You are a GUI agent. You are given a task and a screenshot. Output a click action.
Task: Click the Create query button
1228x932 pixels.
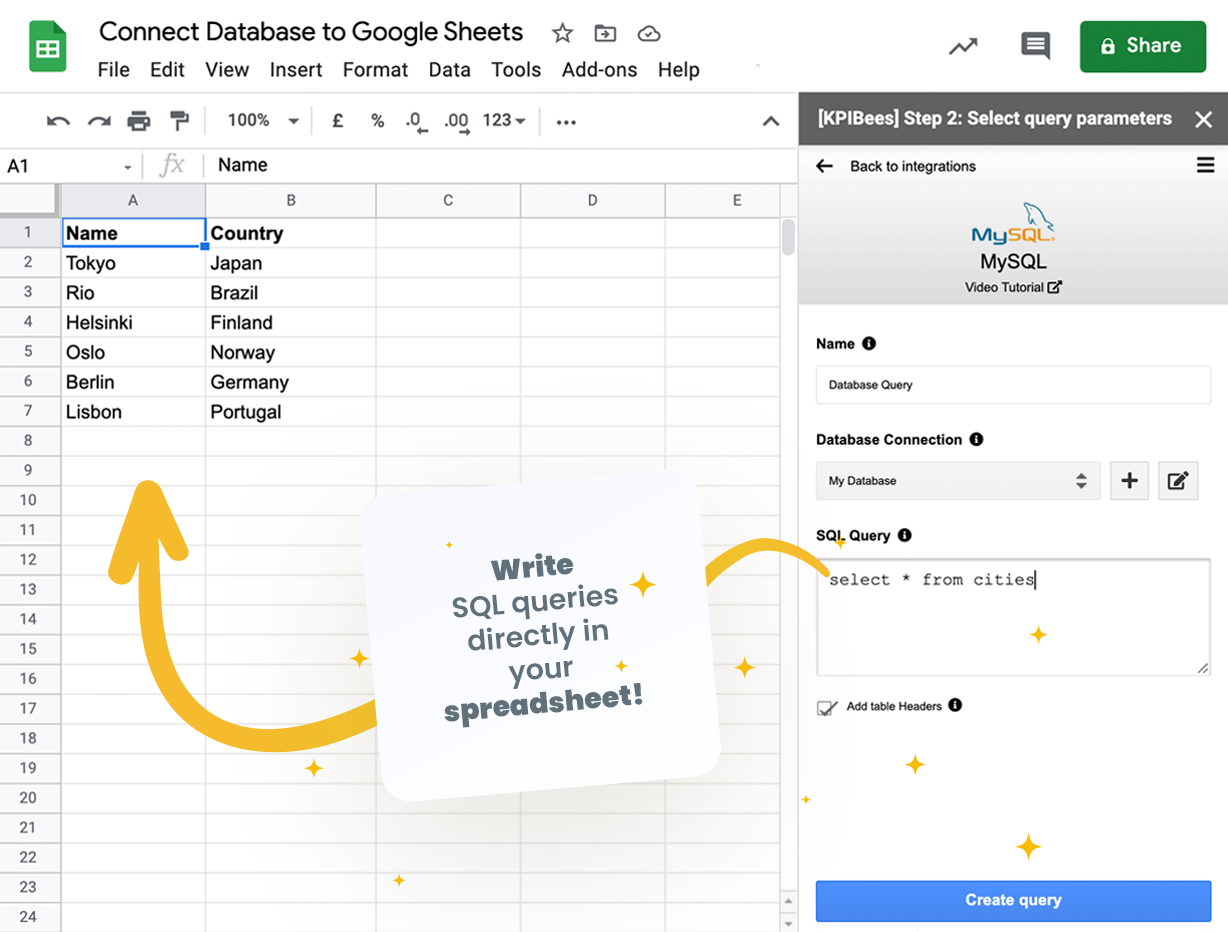click(x=1013, y=900)
